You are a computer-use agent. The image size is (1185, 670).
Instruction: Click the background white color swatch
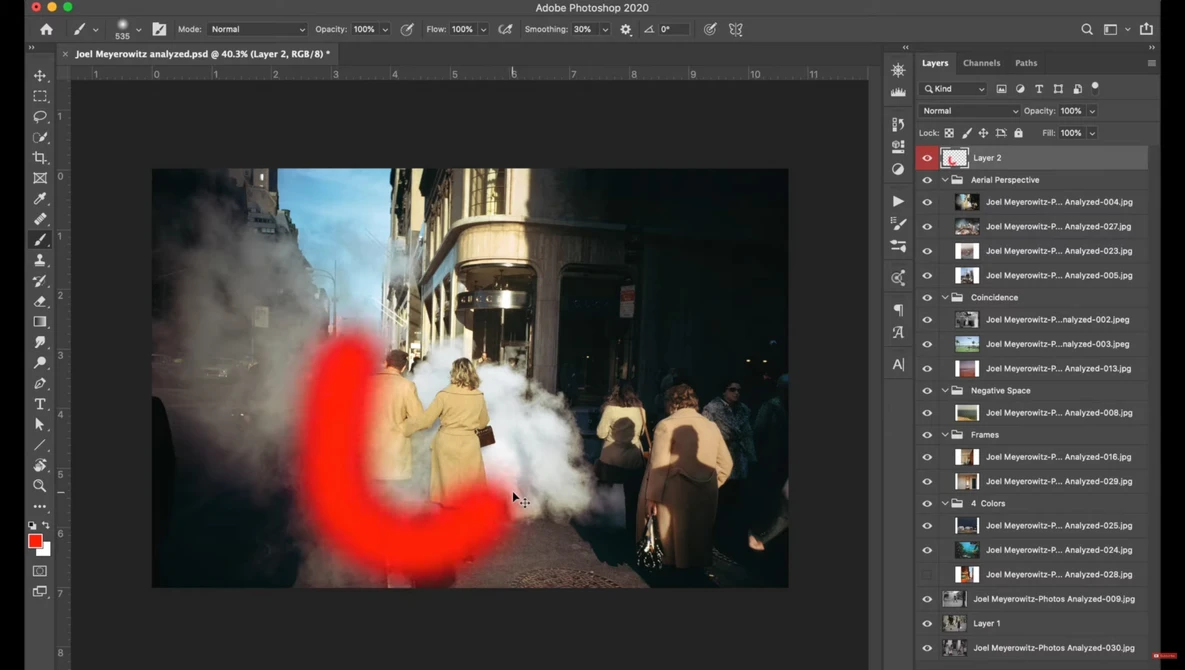point(45,550)
